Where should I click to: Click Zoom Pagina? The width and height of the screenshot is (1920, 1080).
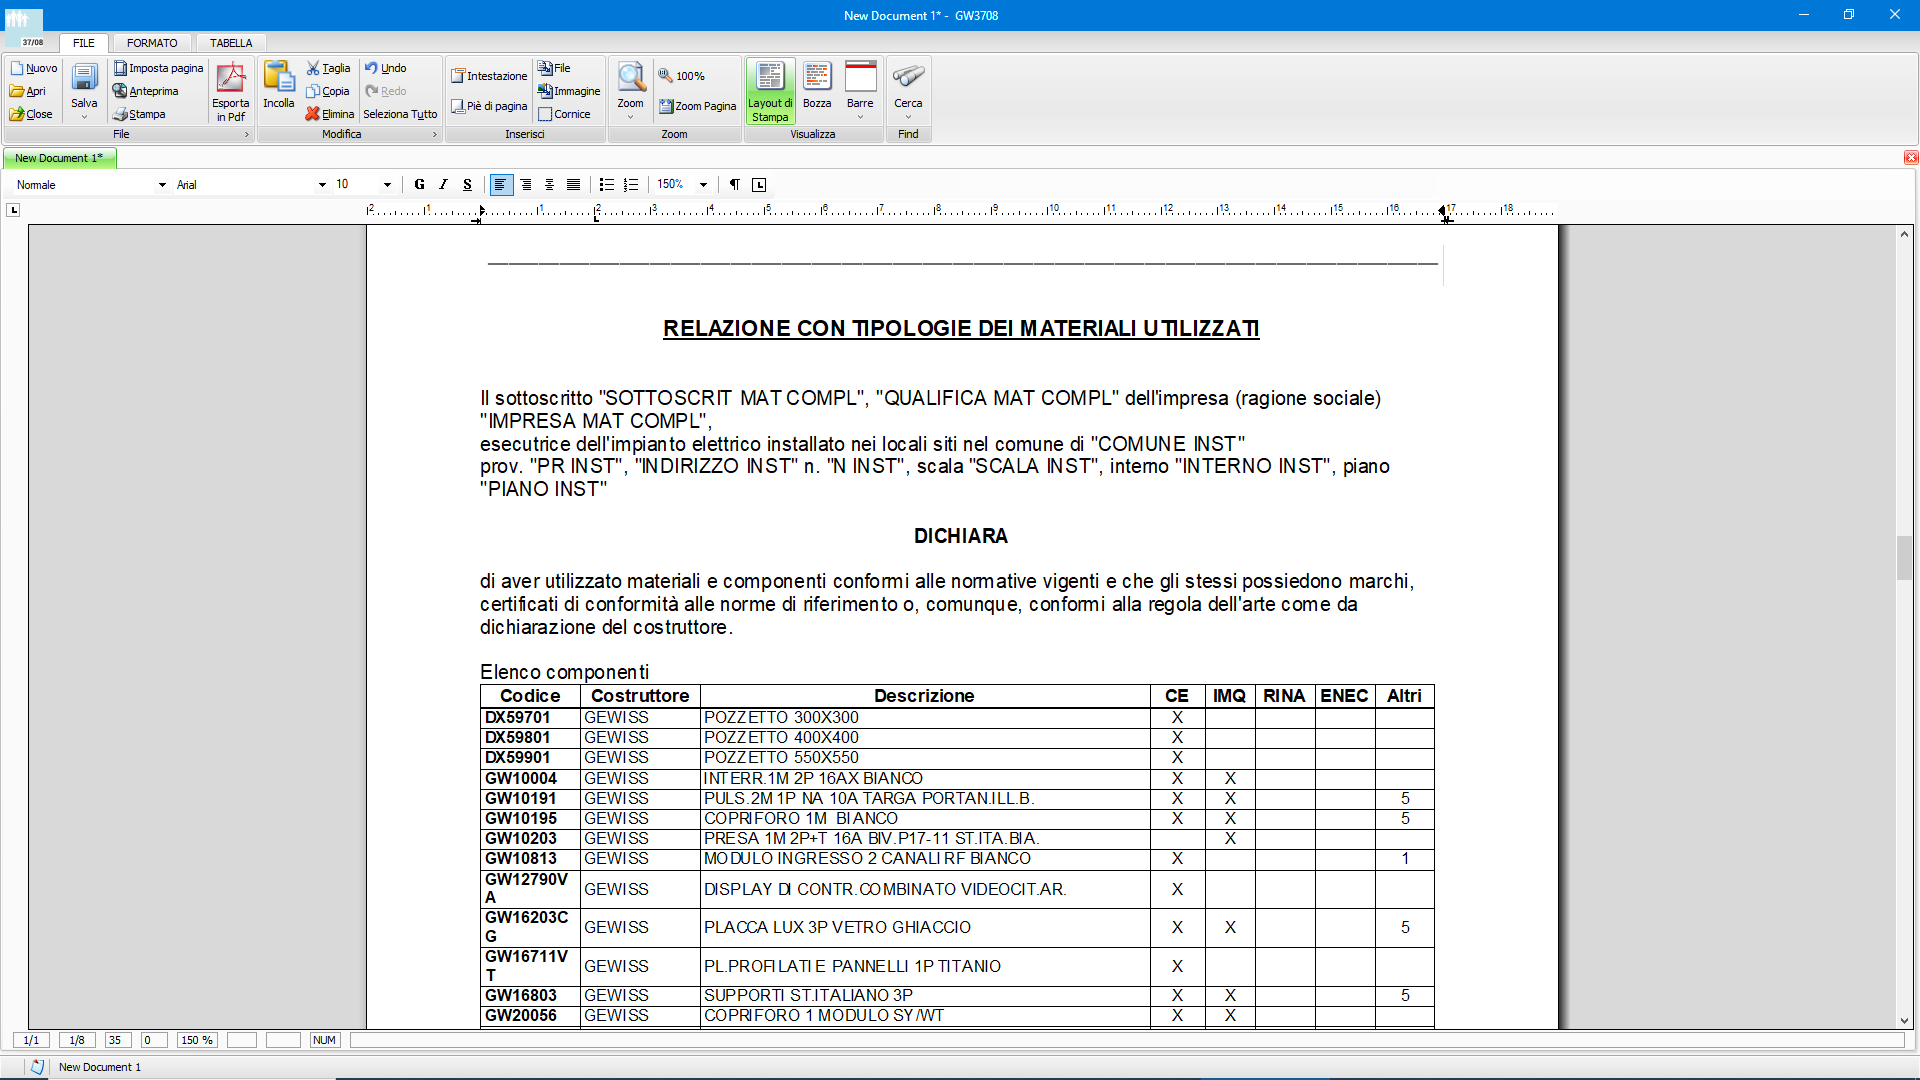point(697,106)
